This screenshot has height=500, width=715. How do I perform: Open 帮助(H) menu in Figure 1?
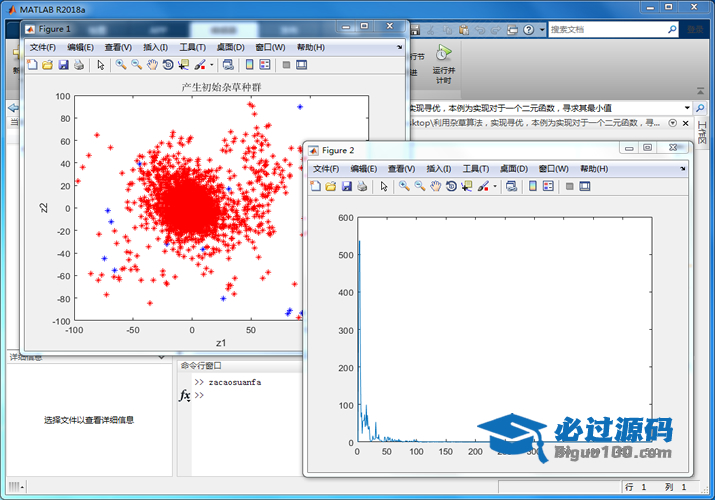311,47
